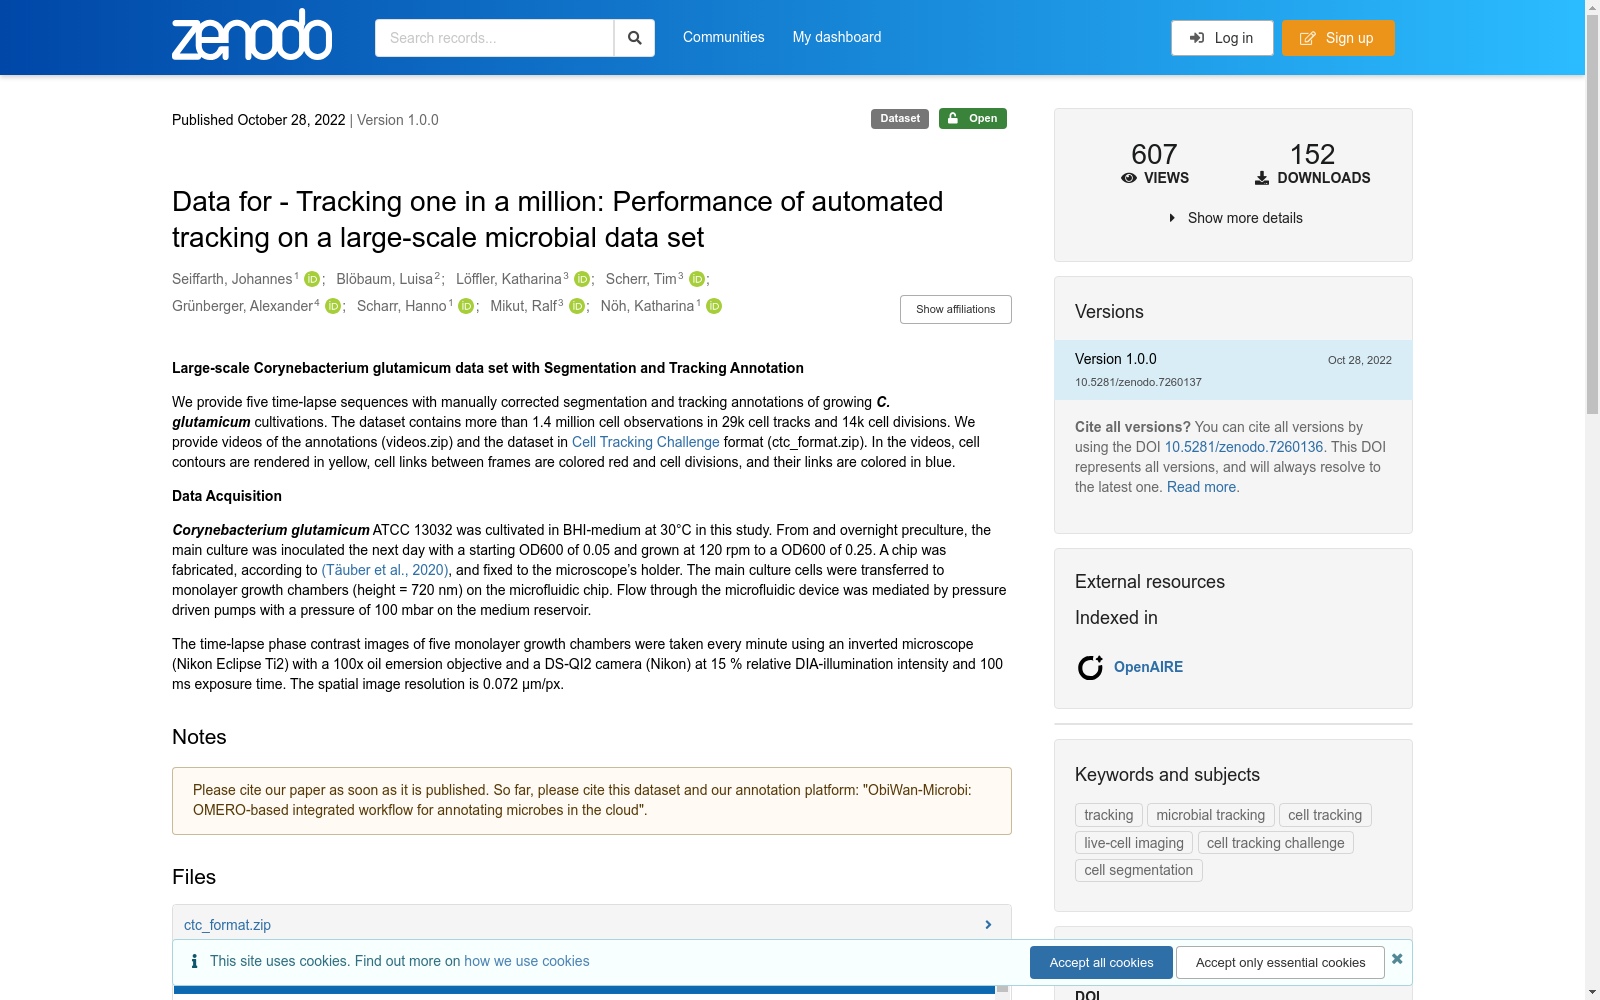Click author name Grünberger, Alexander
Viewport: 1600px width, 1000px height.
click(242, 306)
